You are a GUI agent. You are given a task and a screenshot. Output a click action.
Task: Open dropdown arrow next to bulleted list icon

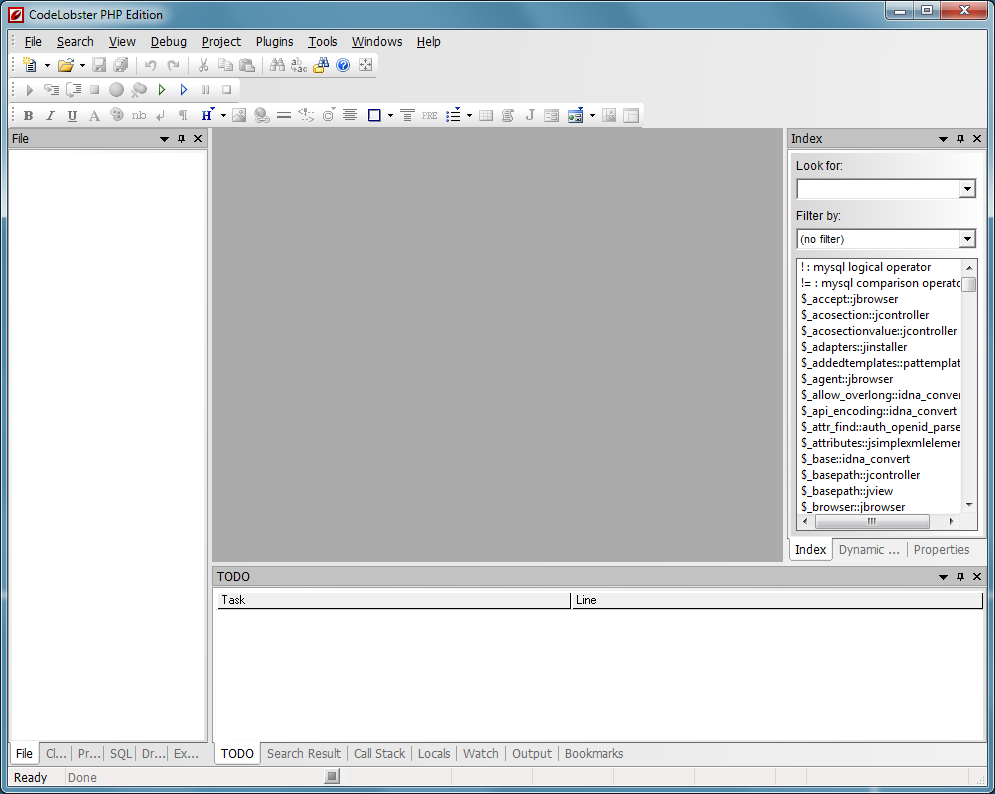[x=470, y=116]
